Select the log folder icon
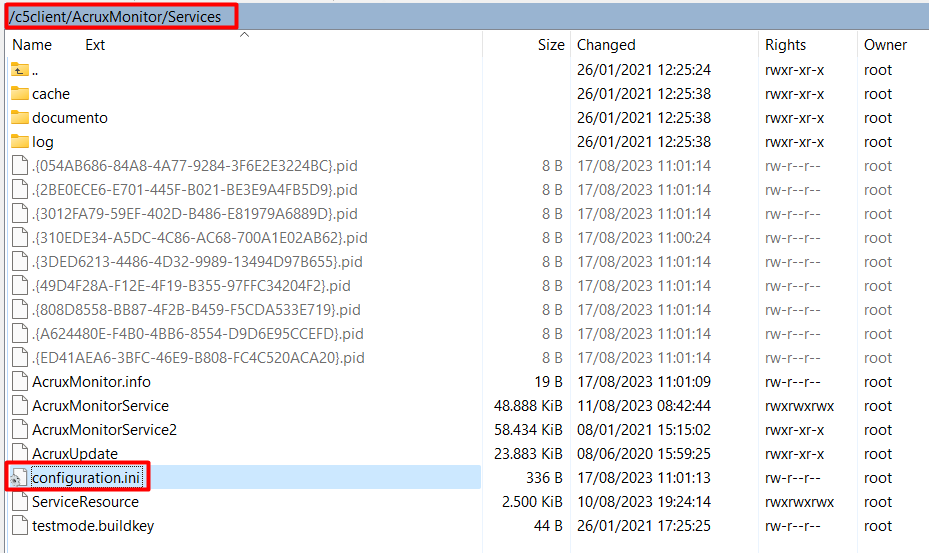The width and height of the screenshot is (929, 553). (x=20, y=142)
